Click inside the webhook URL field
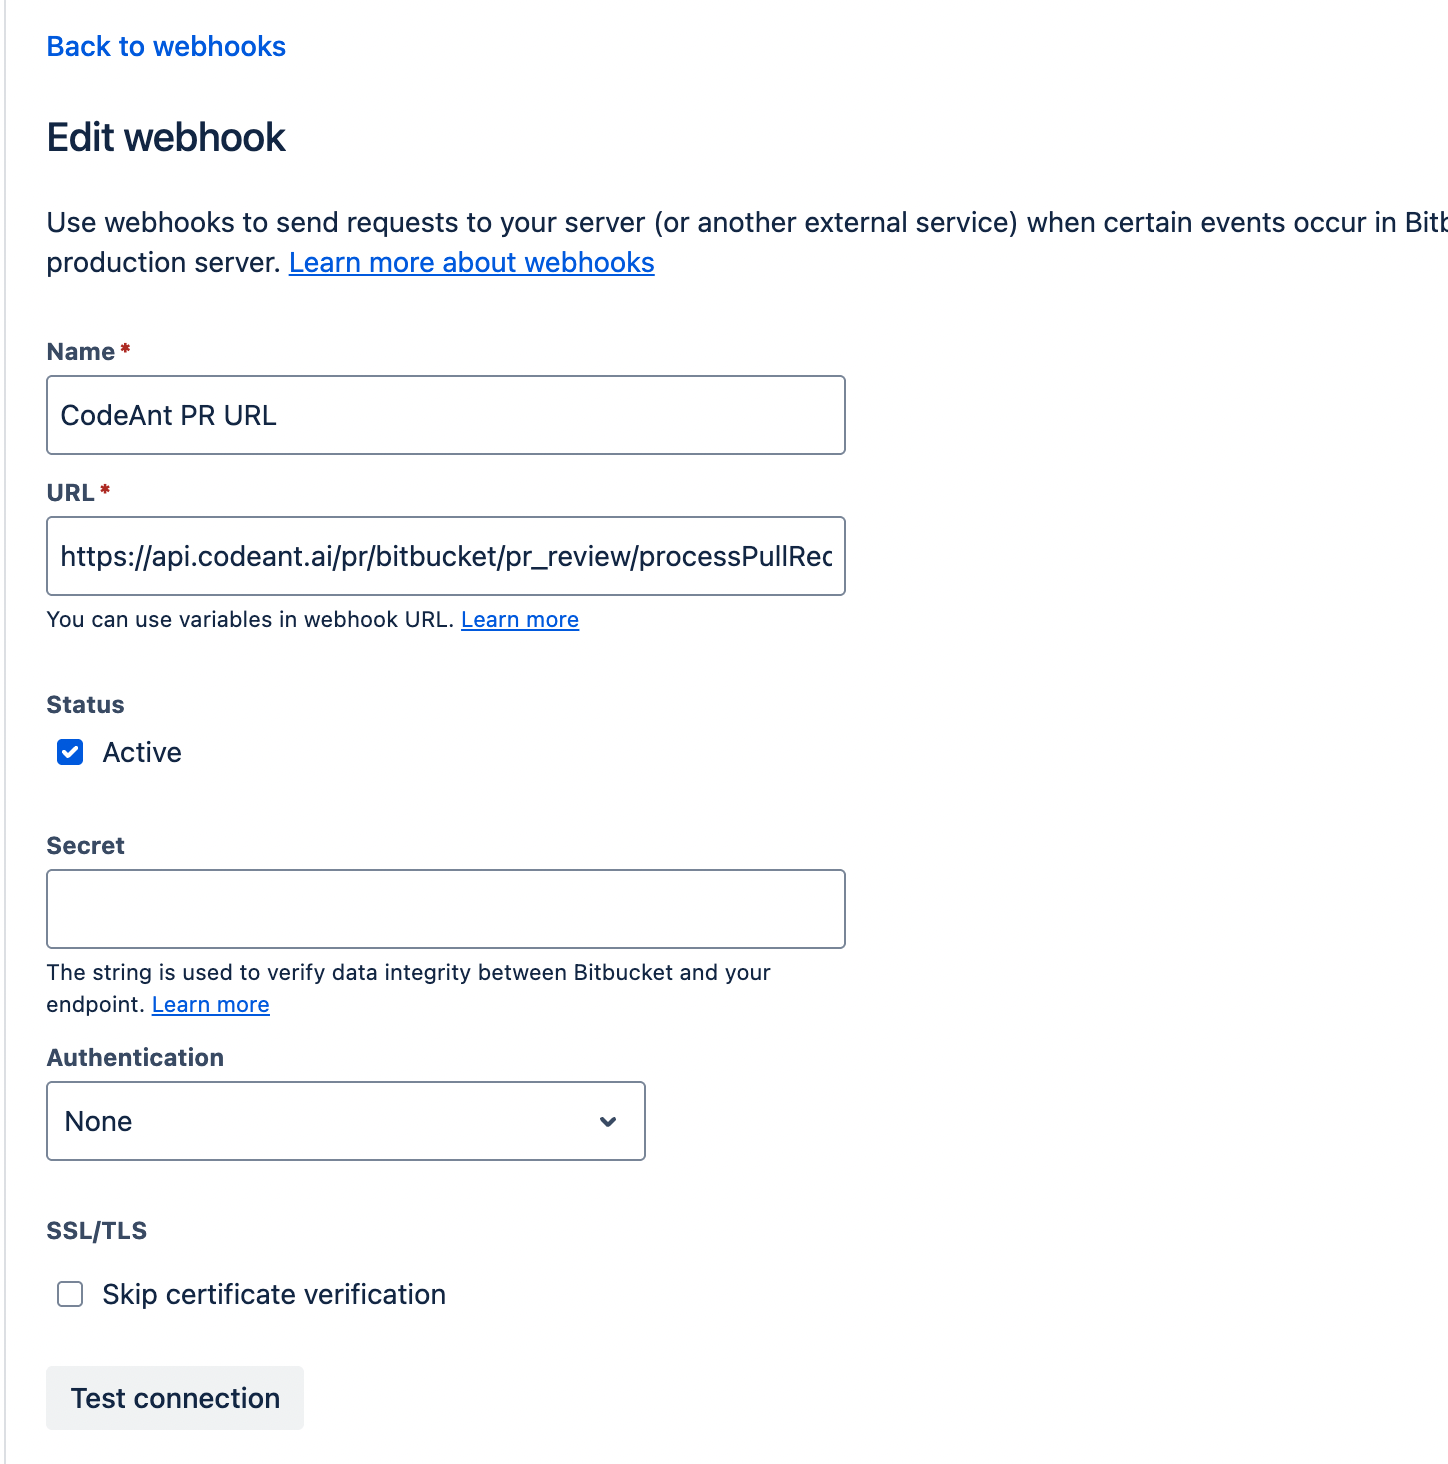 pos(445,556)
